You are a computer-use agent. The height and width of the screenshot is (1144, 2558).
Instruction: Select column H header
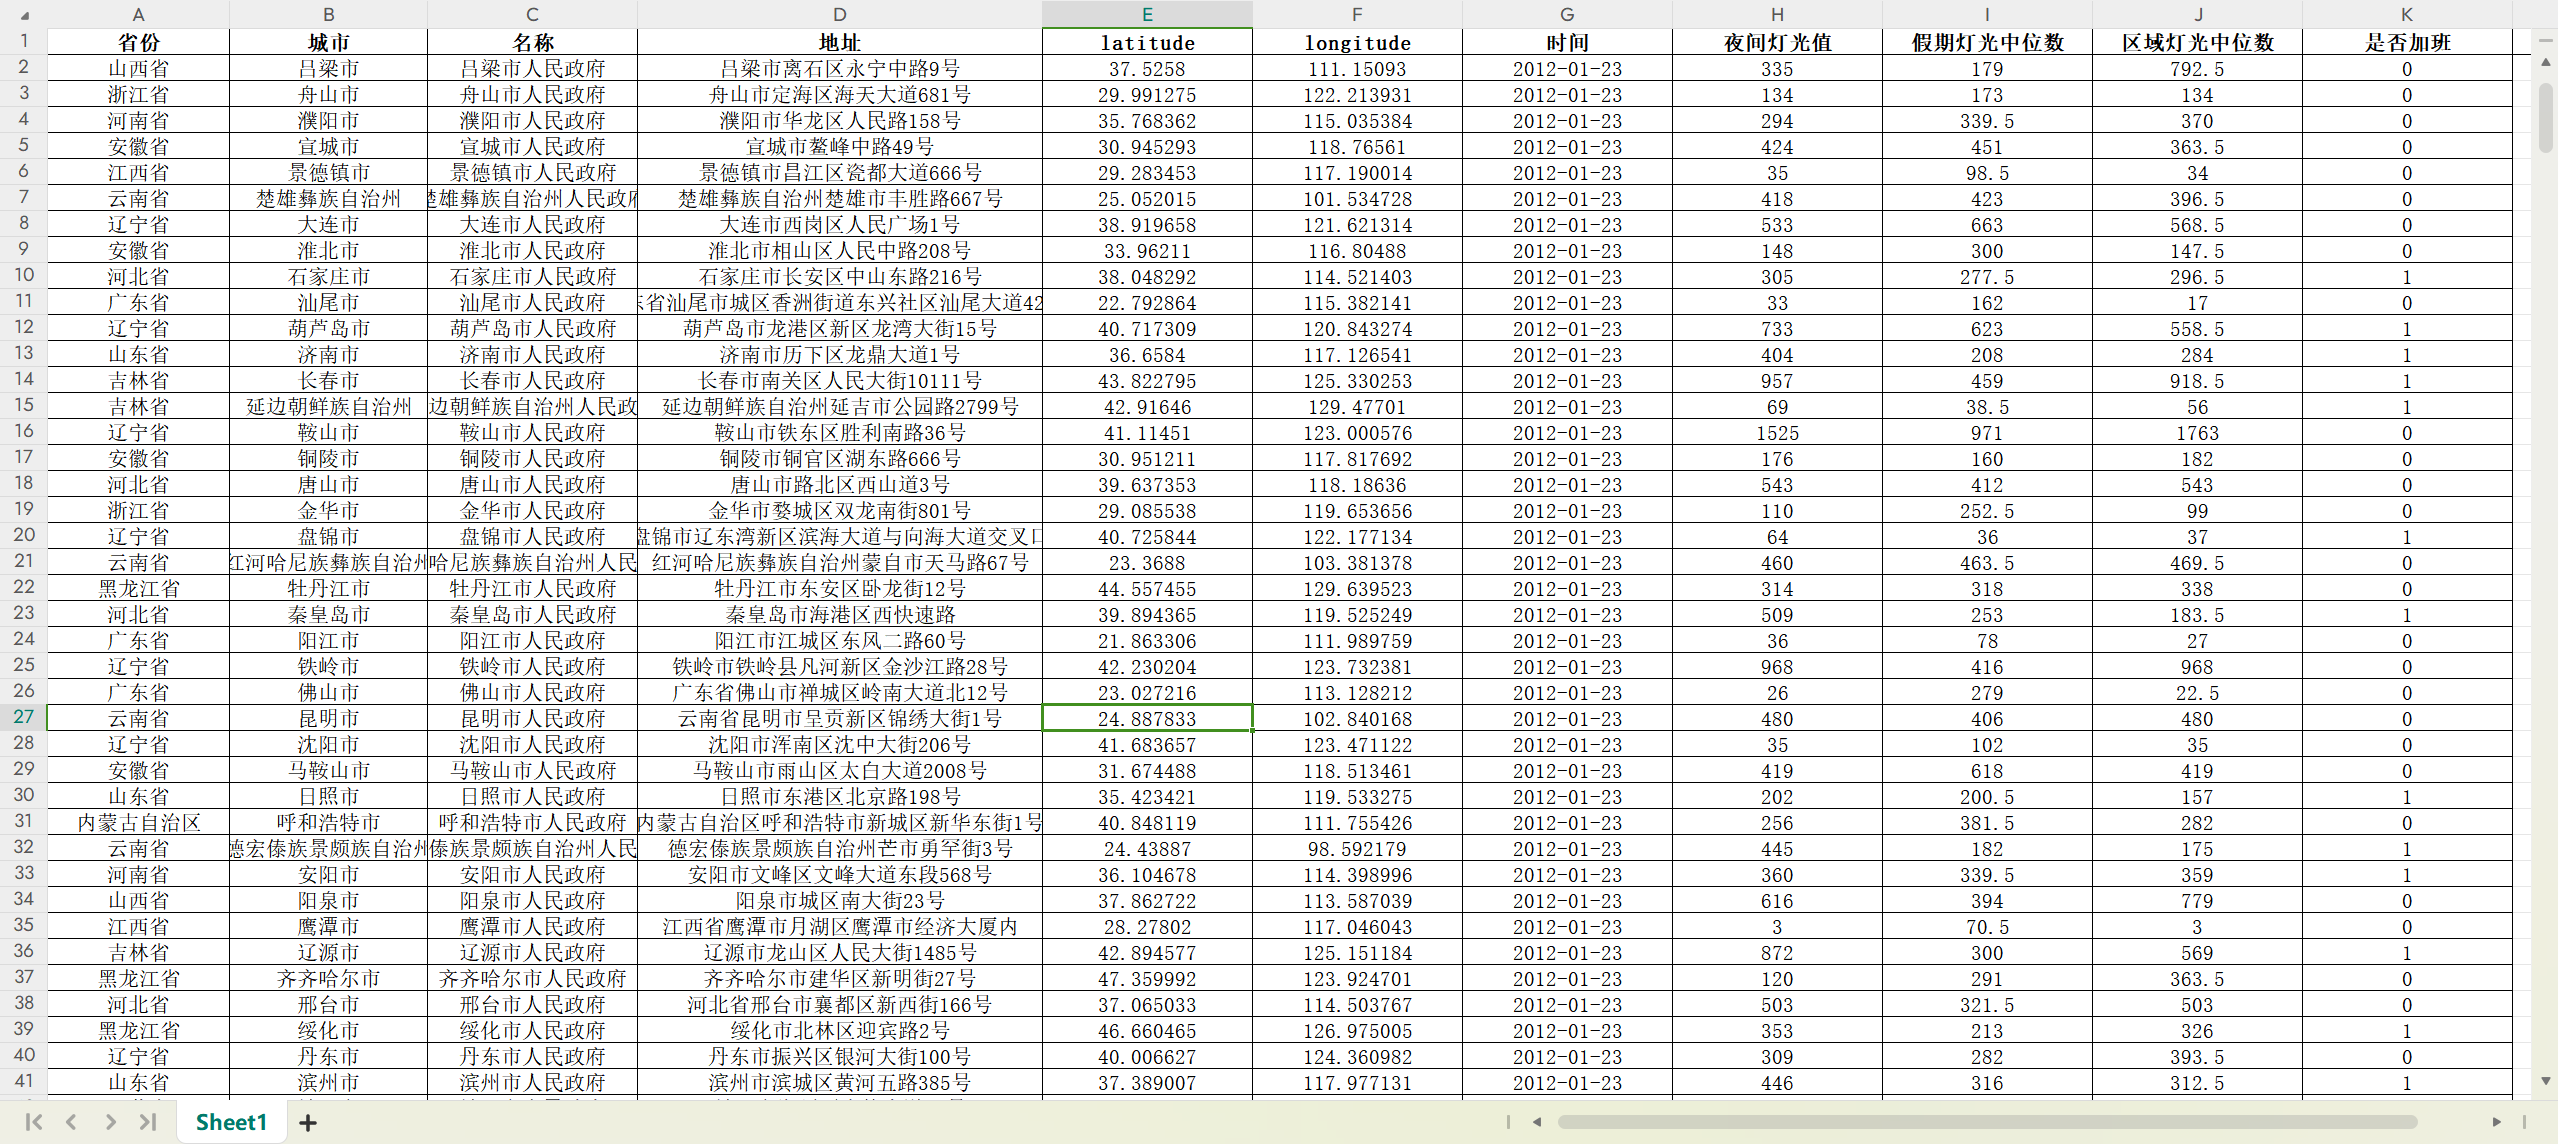[x=1777, y=14]
